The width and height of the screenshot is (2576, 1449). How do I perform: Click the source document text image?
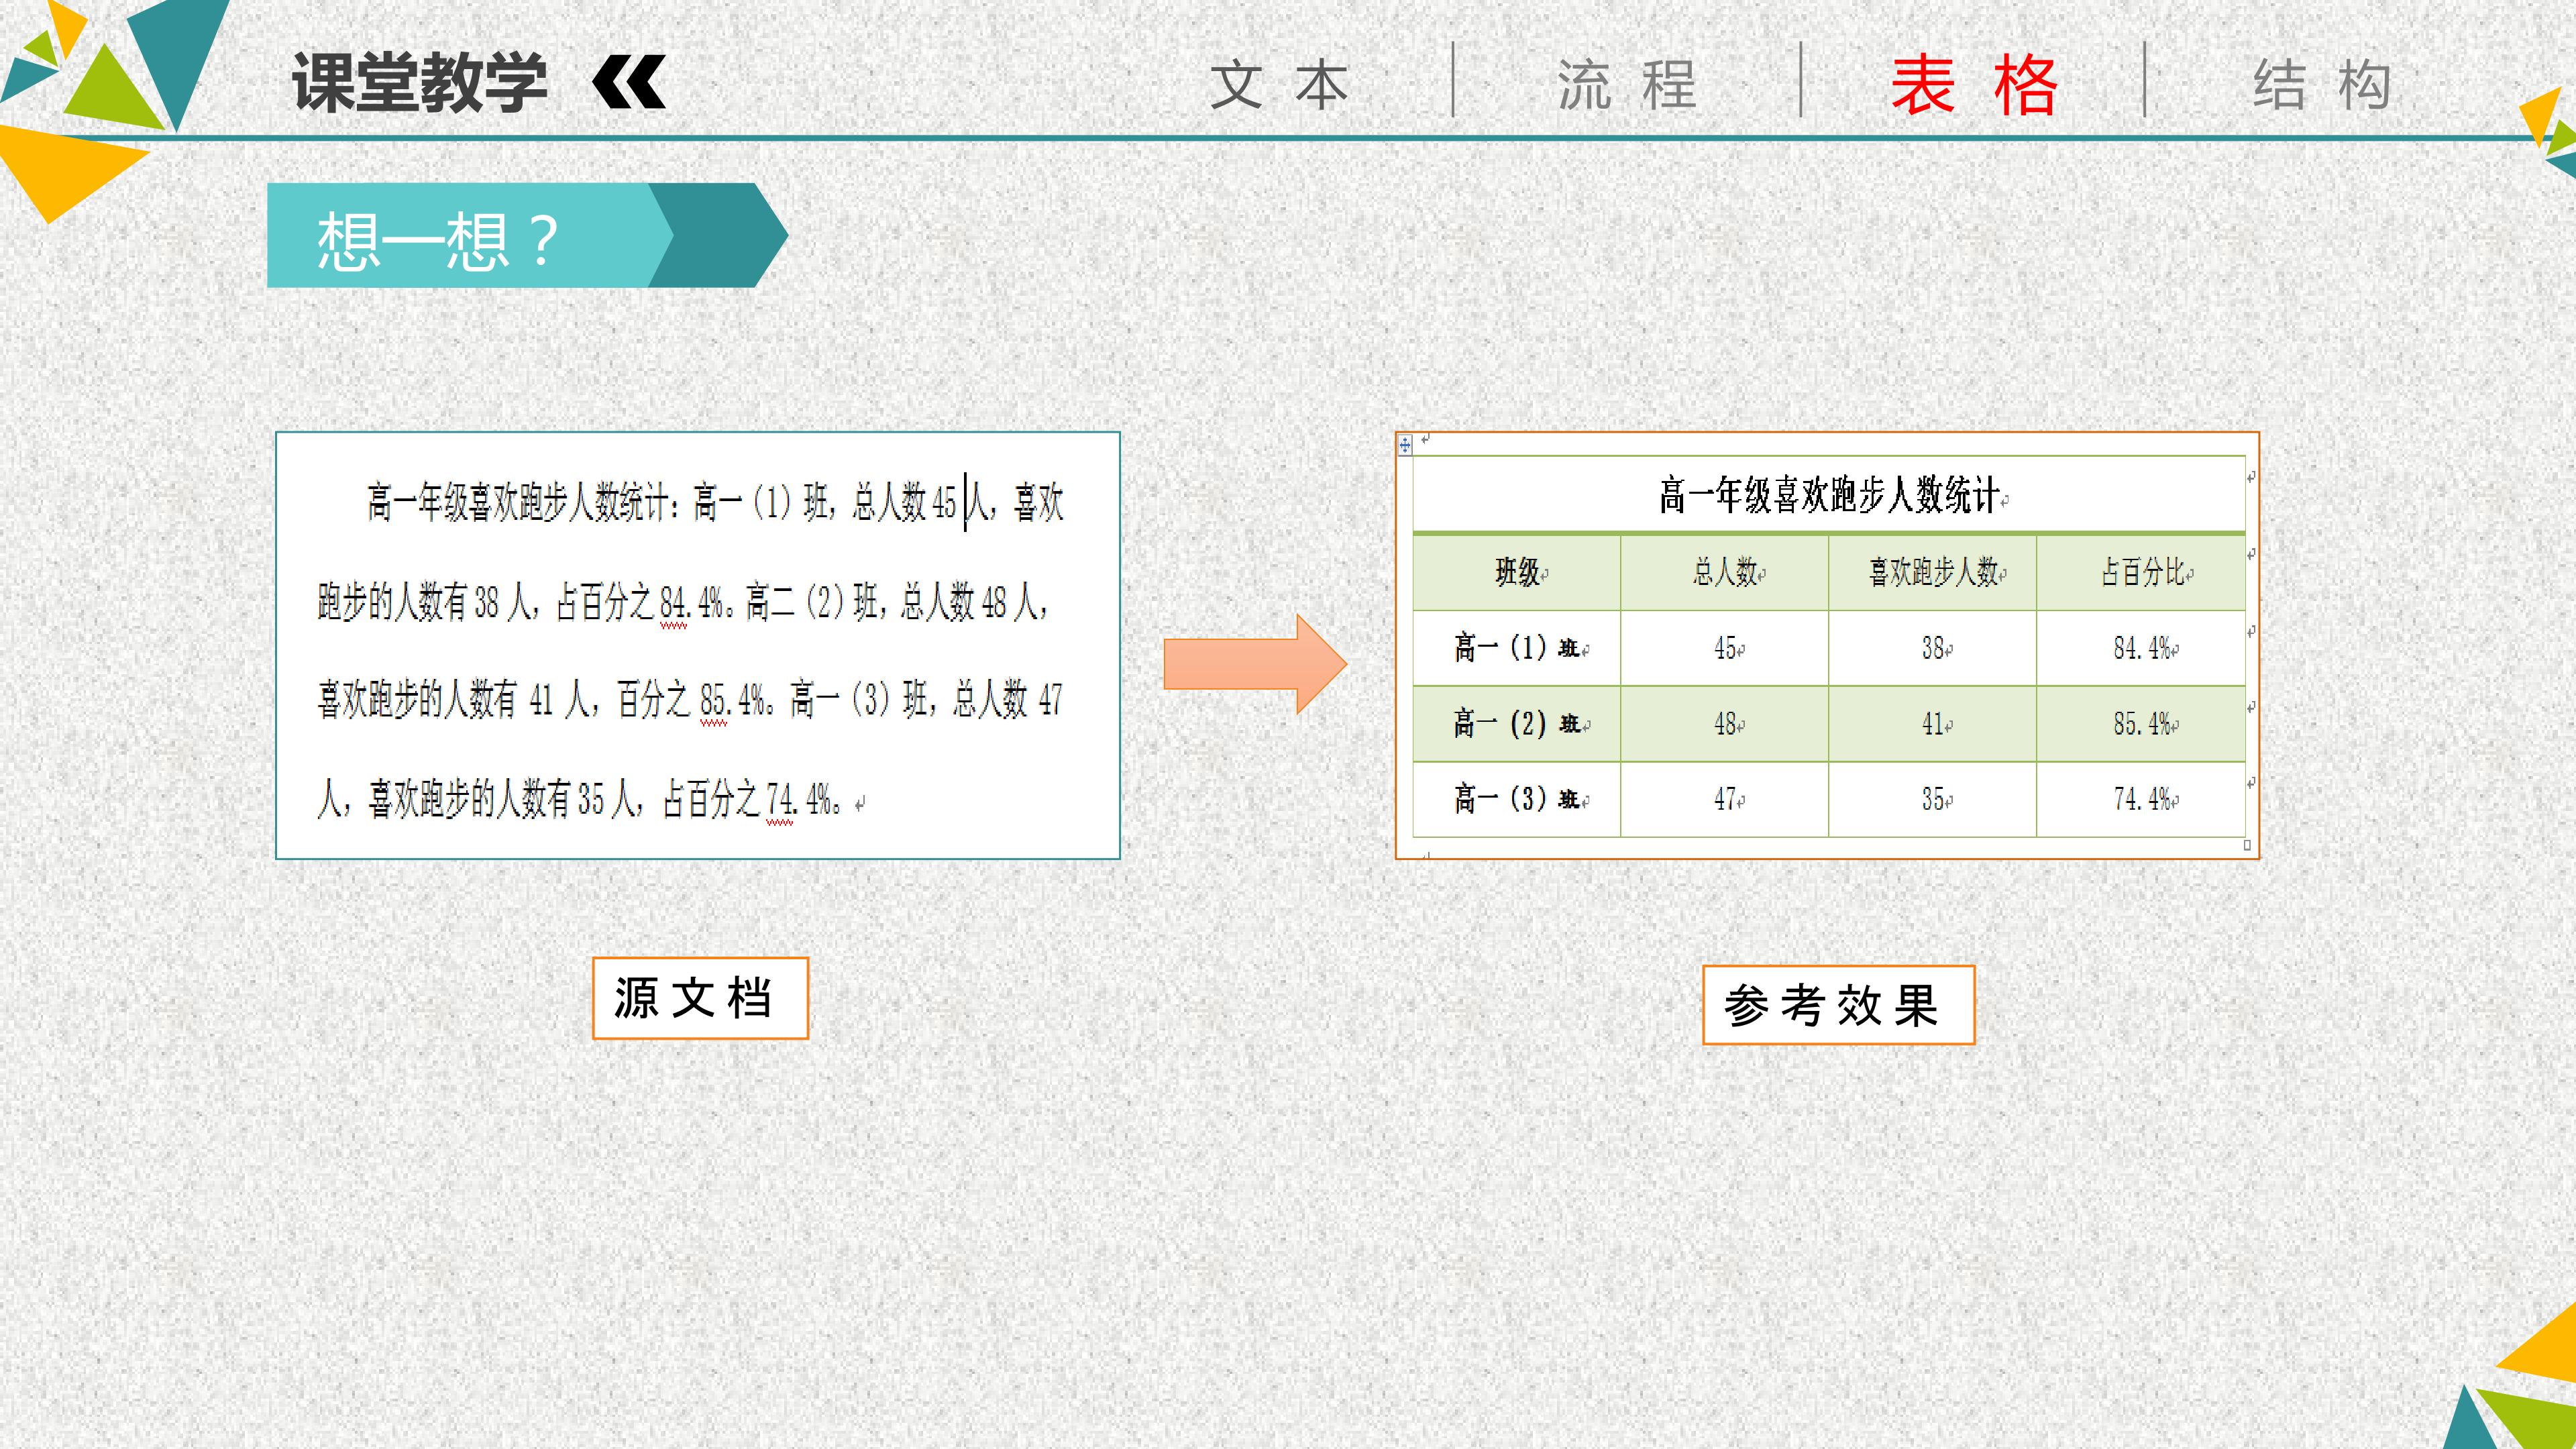pos(698,645)
